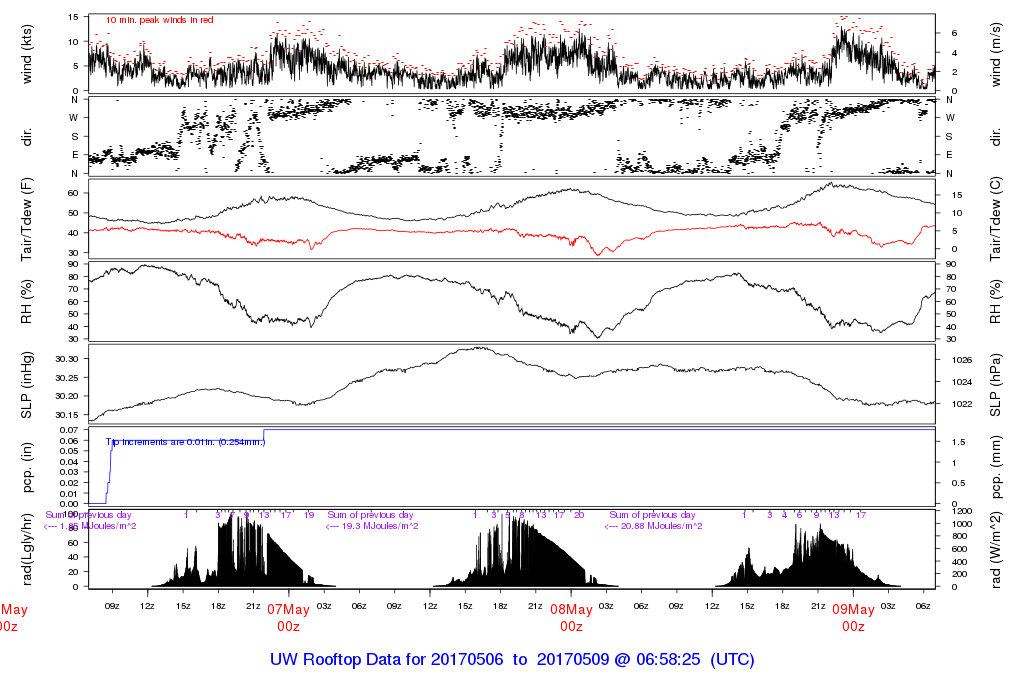The height and width of the screenshot is (700, 1024).
Task: Click the 'wind (kts)' axis label
Action: coord(27,54)
